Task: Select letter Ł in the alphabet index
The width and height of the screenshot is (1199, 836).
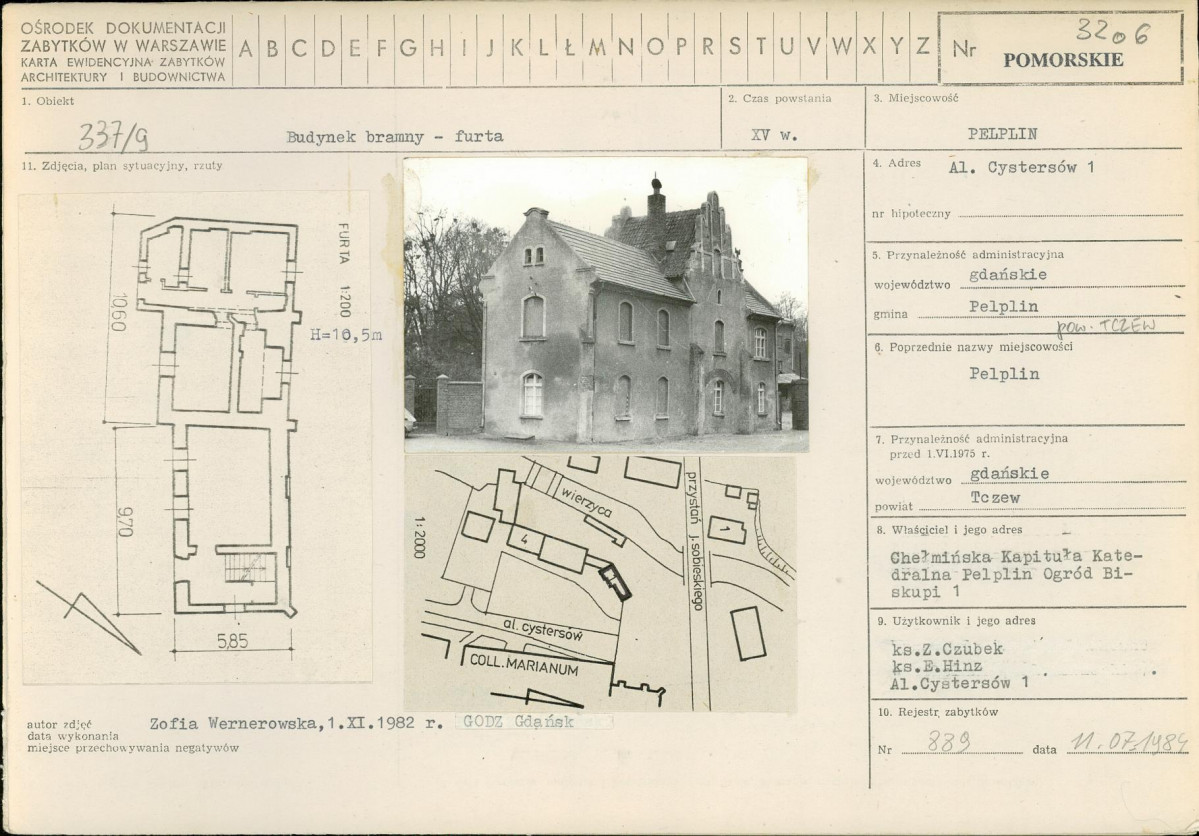Action: (x=570, y=46)
